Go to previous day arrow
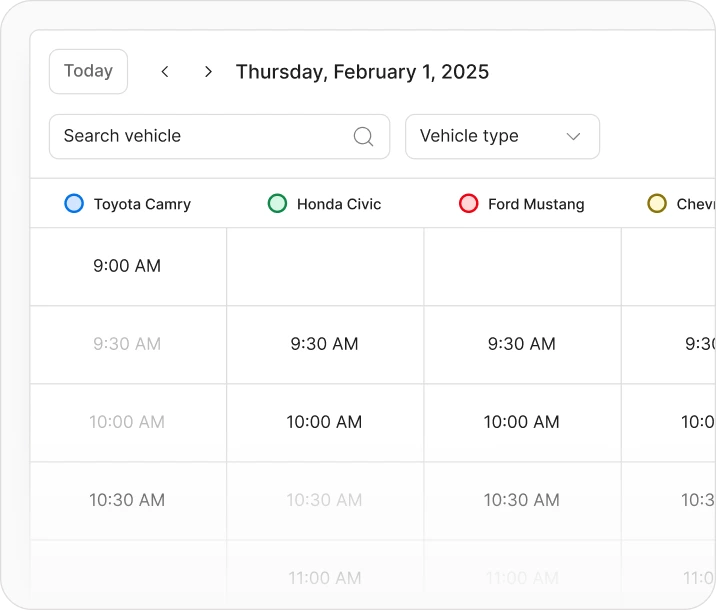Image resolution: width=716 pixels, height=610 pixels. click(165, 72)
